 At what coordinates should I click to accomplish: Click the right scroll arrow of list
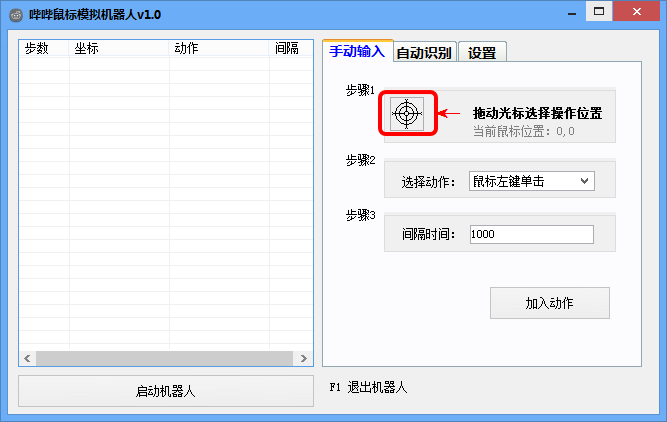(303, 358)
